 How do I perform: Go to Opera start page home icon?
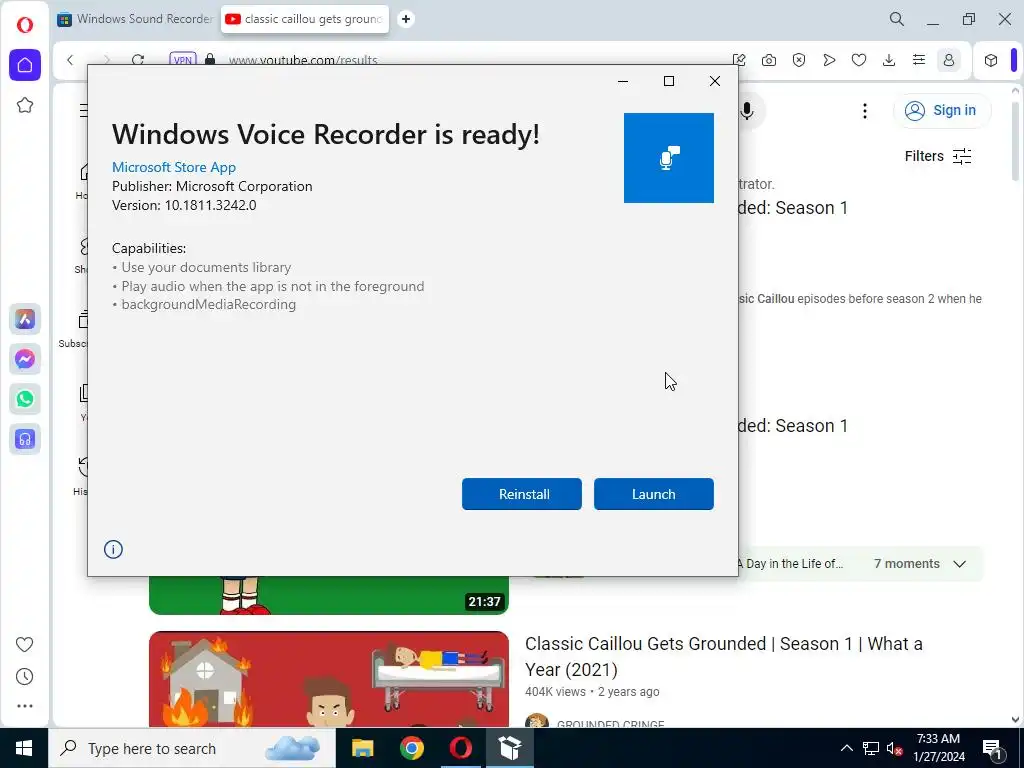25,65
